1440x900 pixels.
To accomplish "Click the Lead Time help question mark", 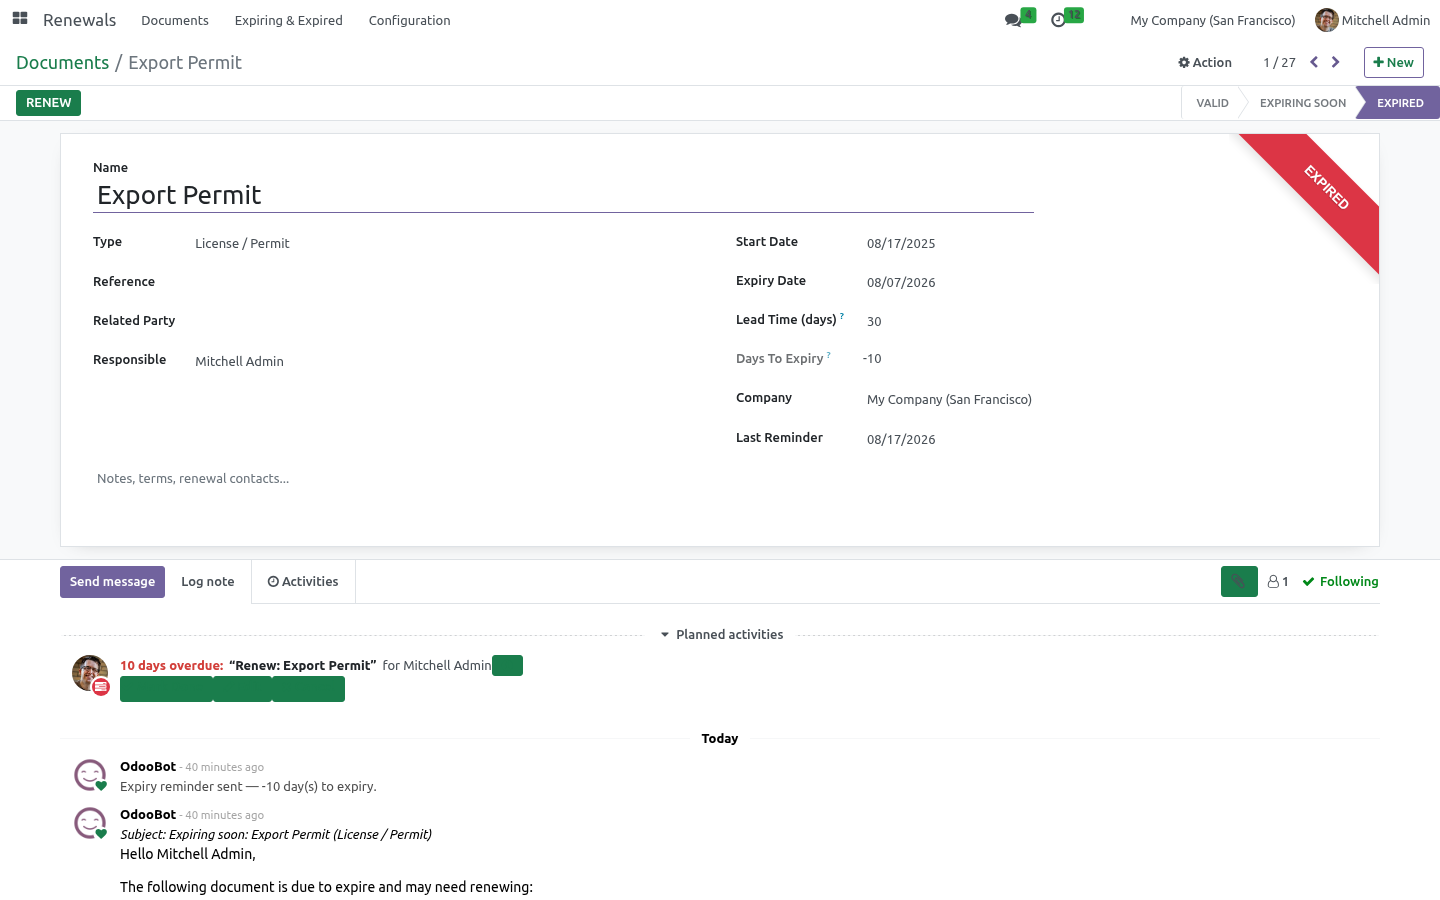I will 842,316.
